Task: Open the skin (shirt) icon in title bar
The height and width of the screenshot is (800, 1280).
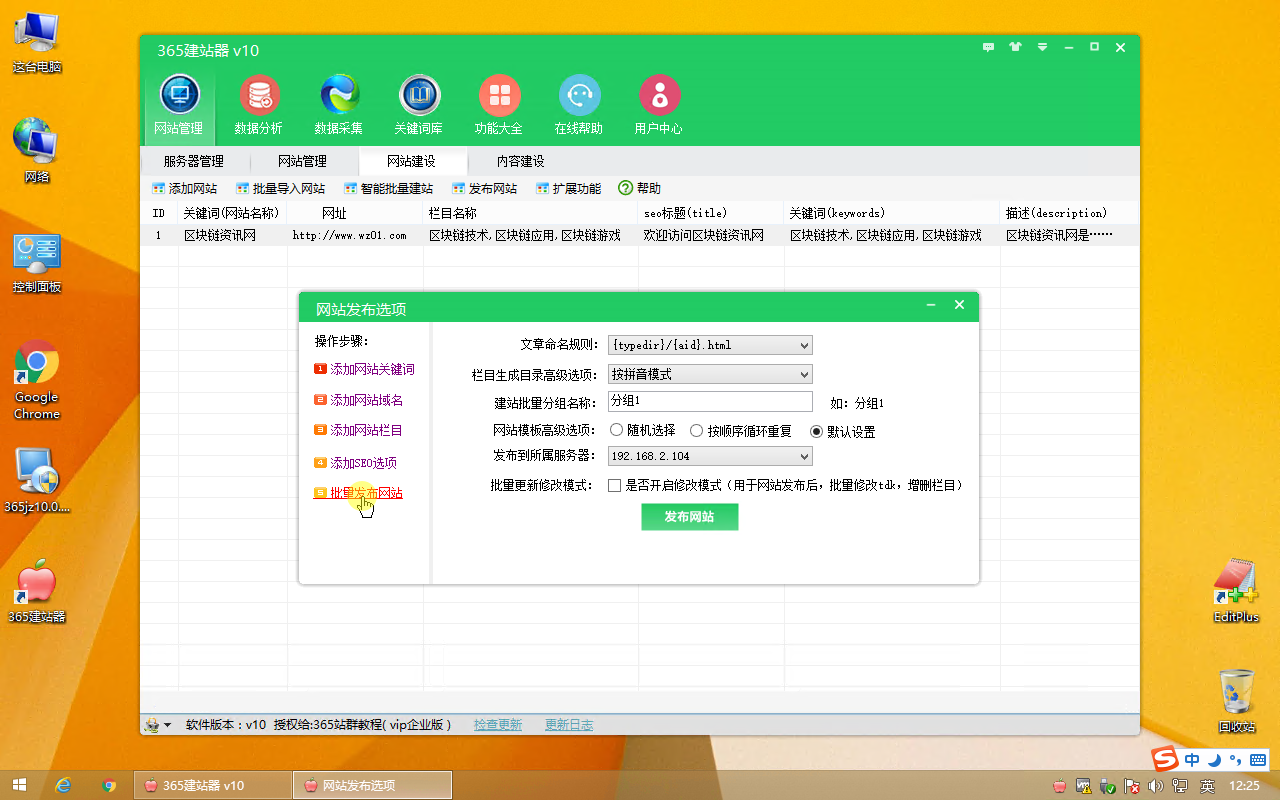Action: (x=1016, y=47)
